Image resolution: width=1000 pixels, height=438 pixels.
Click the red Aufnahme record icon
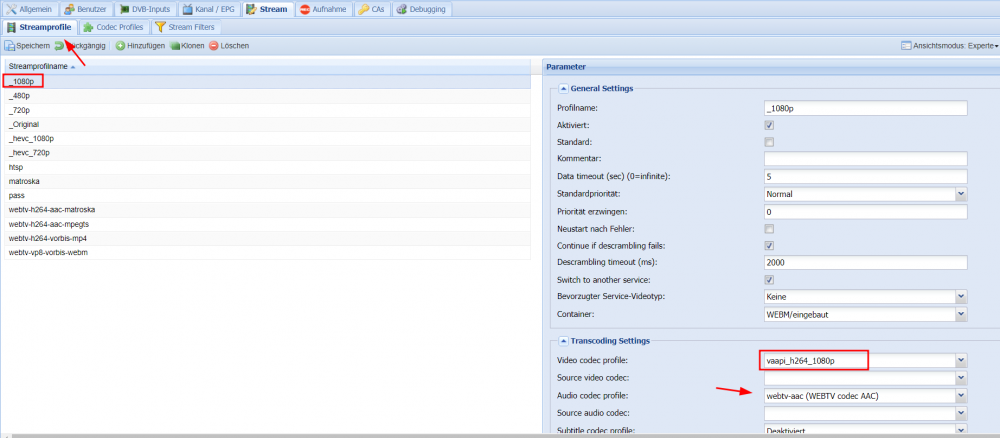(305, 10)
